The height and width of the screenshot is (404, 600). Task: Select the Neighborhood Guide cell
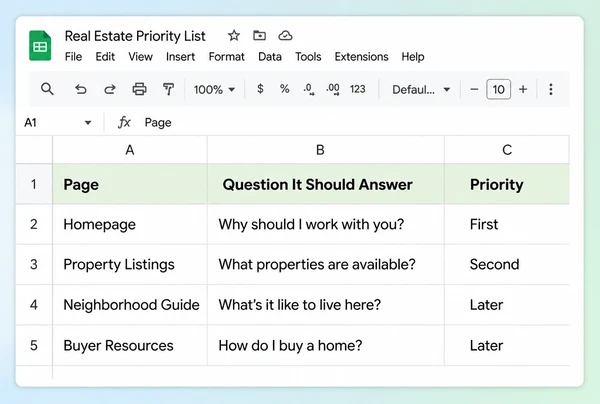[x=130, y=305]
